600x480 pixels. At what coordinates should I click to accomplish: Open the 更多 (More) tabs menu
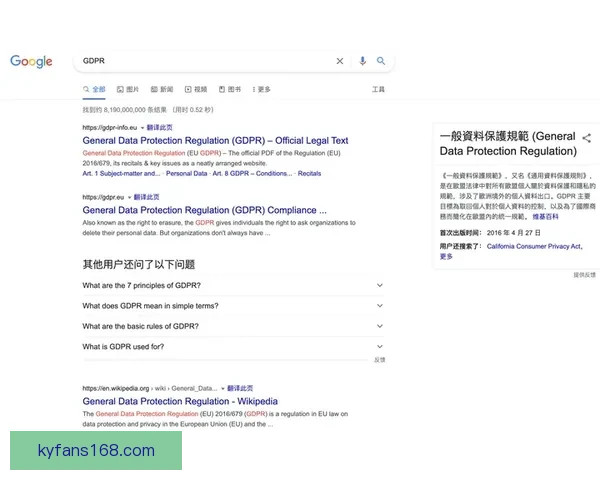coord(261,89)
